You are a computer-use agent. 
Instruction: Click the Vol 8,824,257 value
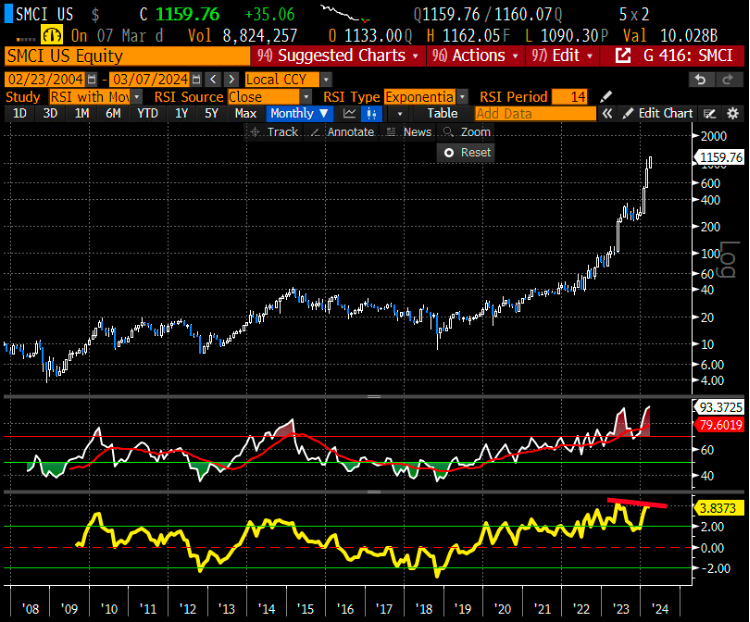[x=260, y=36]
